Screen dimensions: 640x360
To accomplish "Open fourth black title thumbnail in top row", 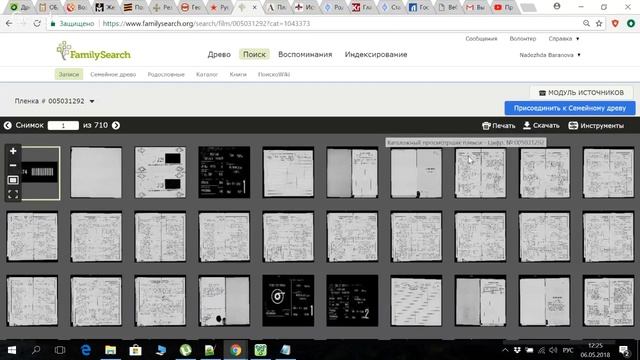I will pyautogui.click(x=224, y=173).
